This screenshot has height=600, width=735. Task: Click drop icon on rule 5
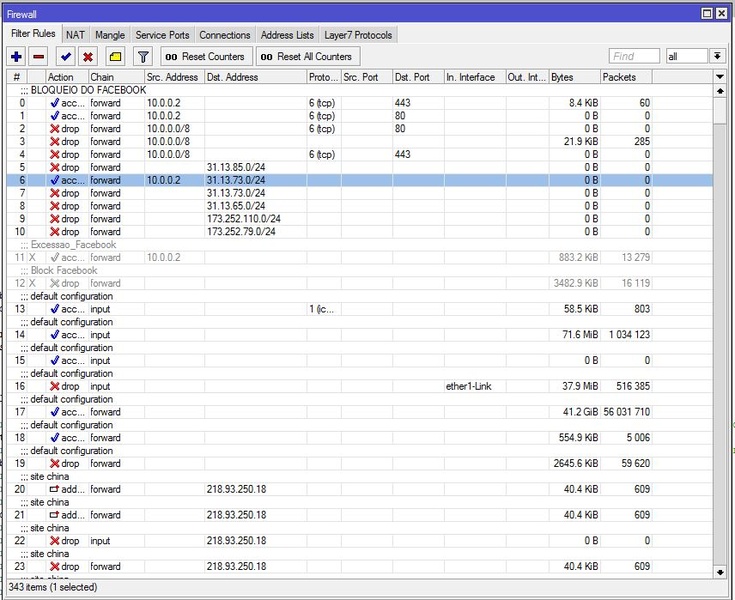pyautogui.click(x=55, y=167)
